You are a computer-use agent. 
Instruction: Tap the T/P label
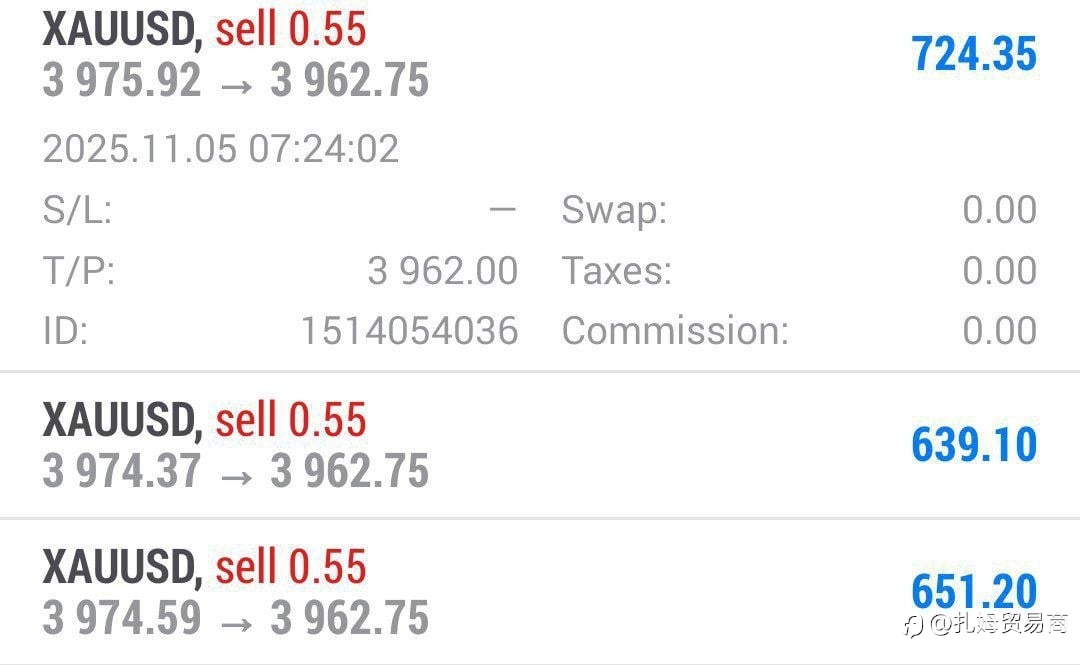(79, 271)
